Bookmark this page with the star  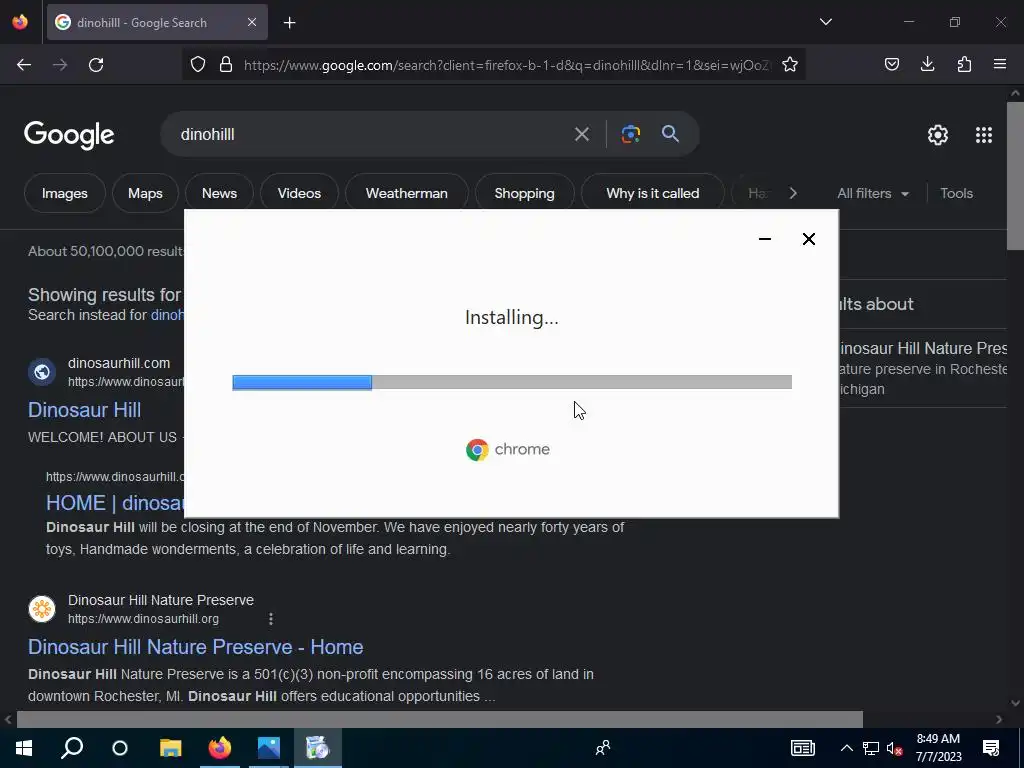pos(790,64)
